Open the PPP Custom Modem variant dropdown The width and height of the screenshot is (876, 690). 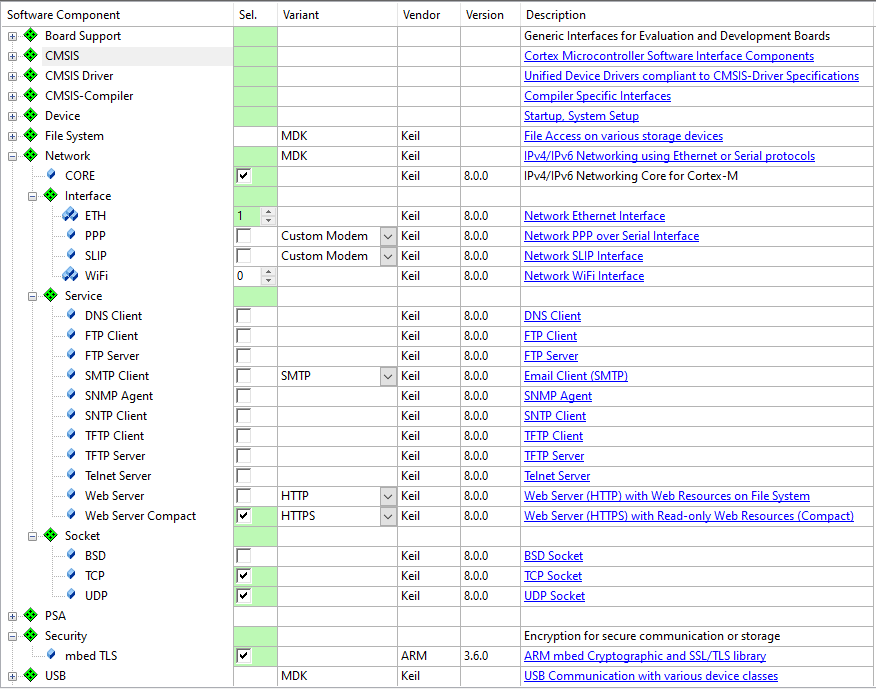(x=387, y=236)
